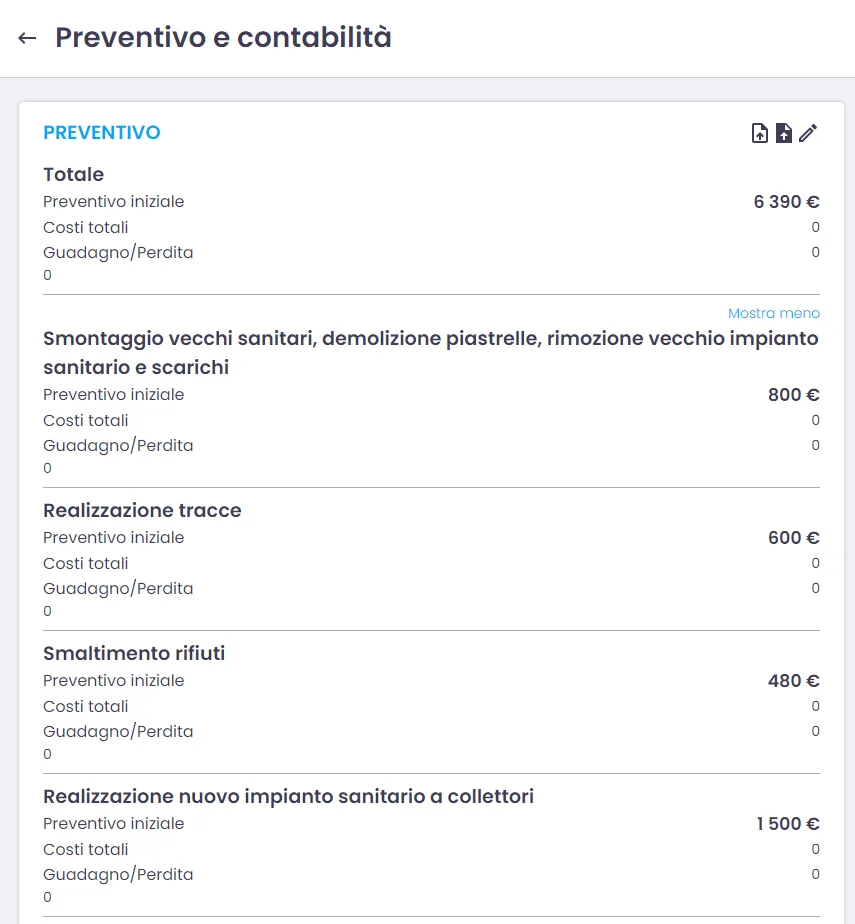The image size is (855, 924).
Task: Click the 800 € preventivo amount
Action: (x=793, y=395)
